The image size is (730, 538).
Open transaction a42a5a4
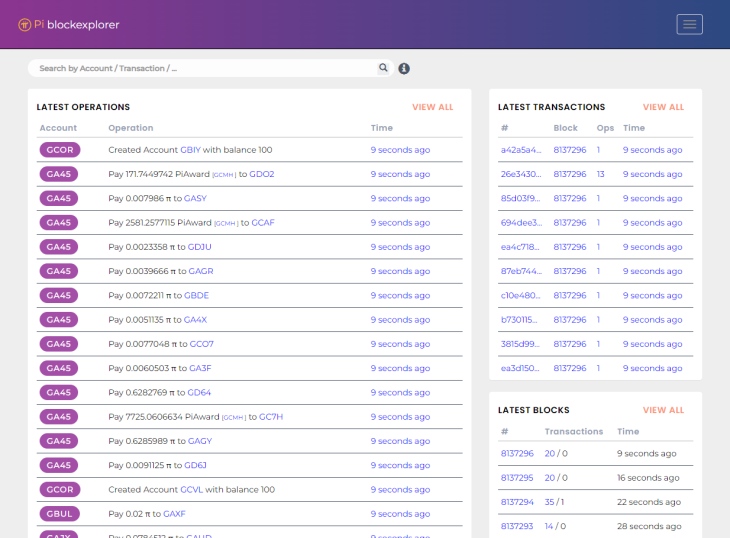520,150
